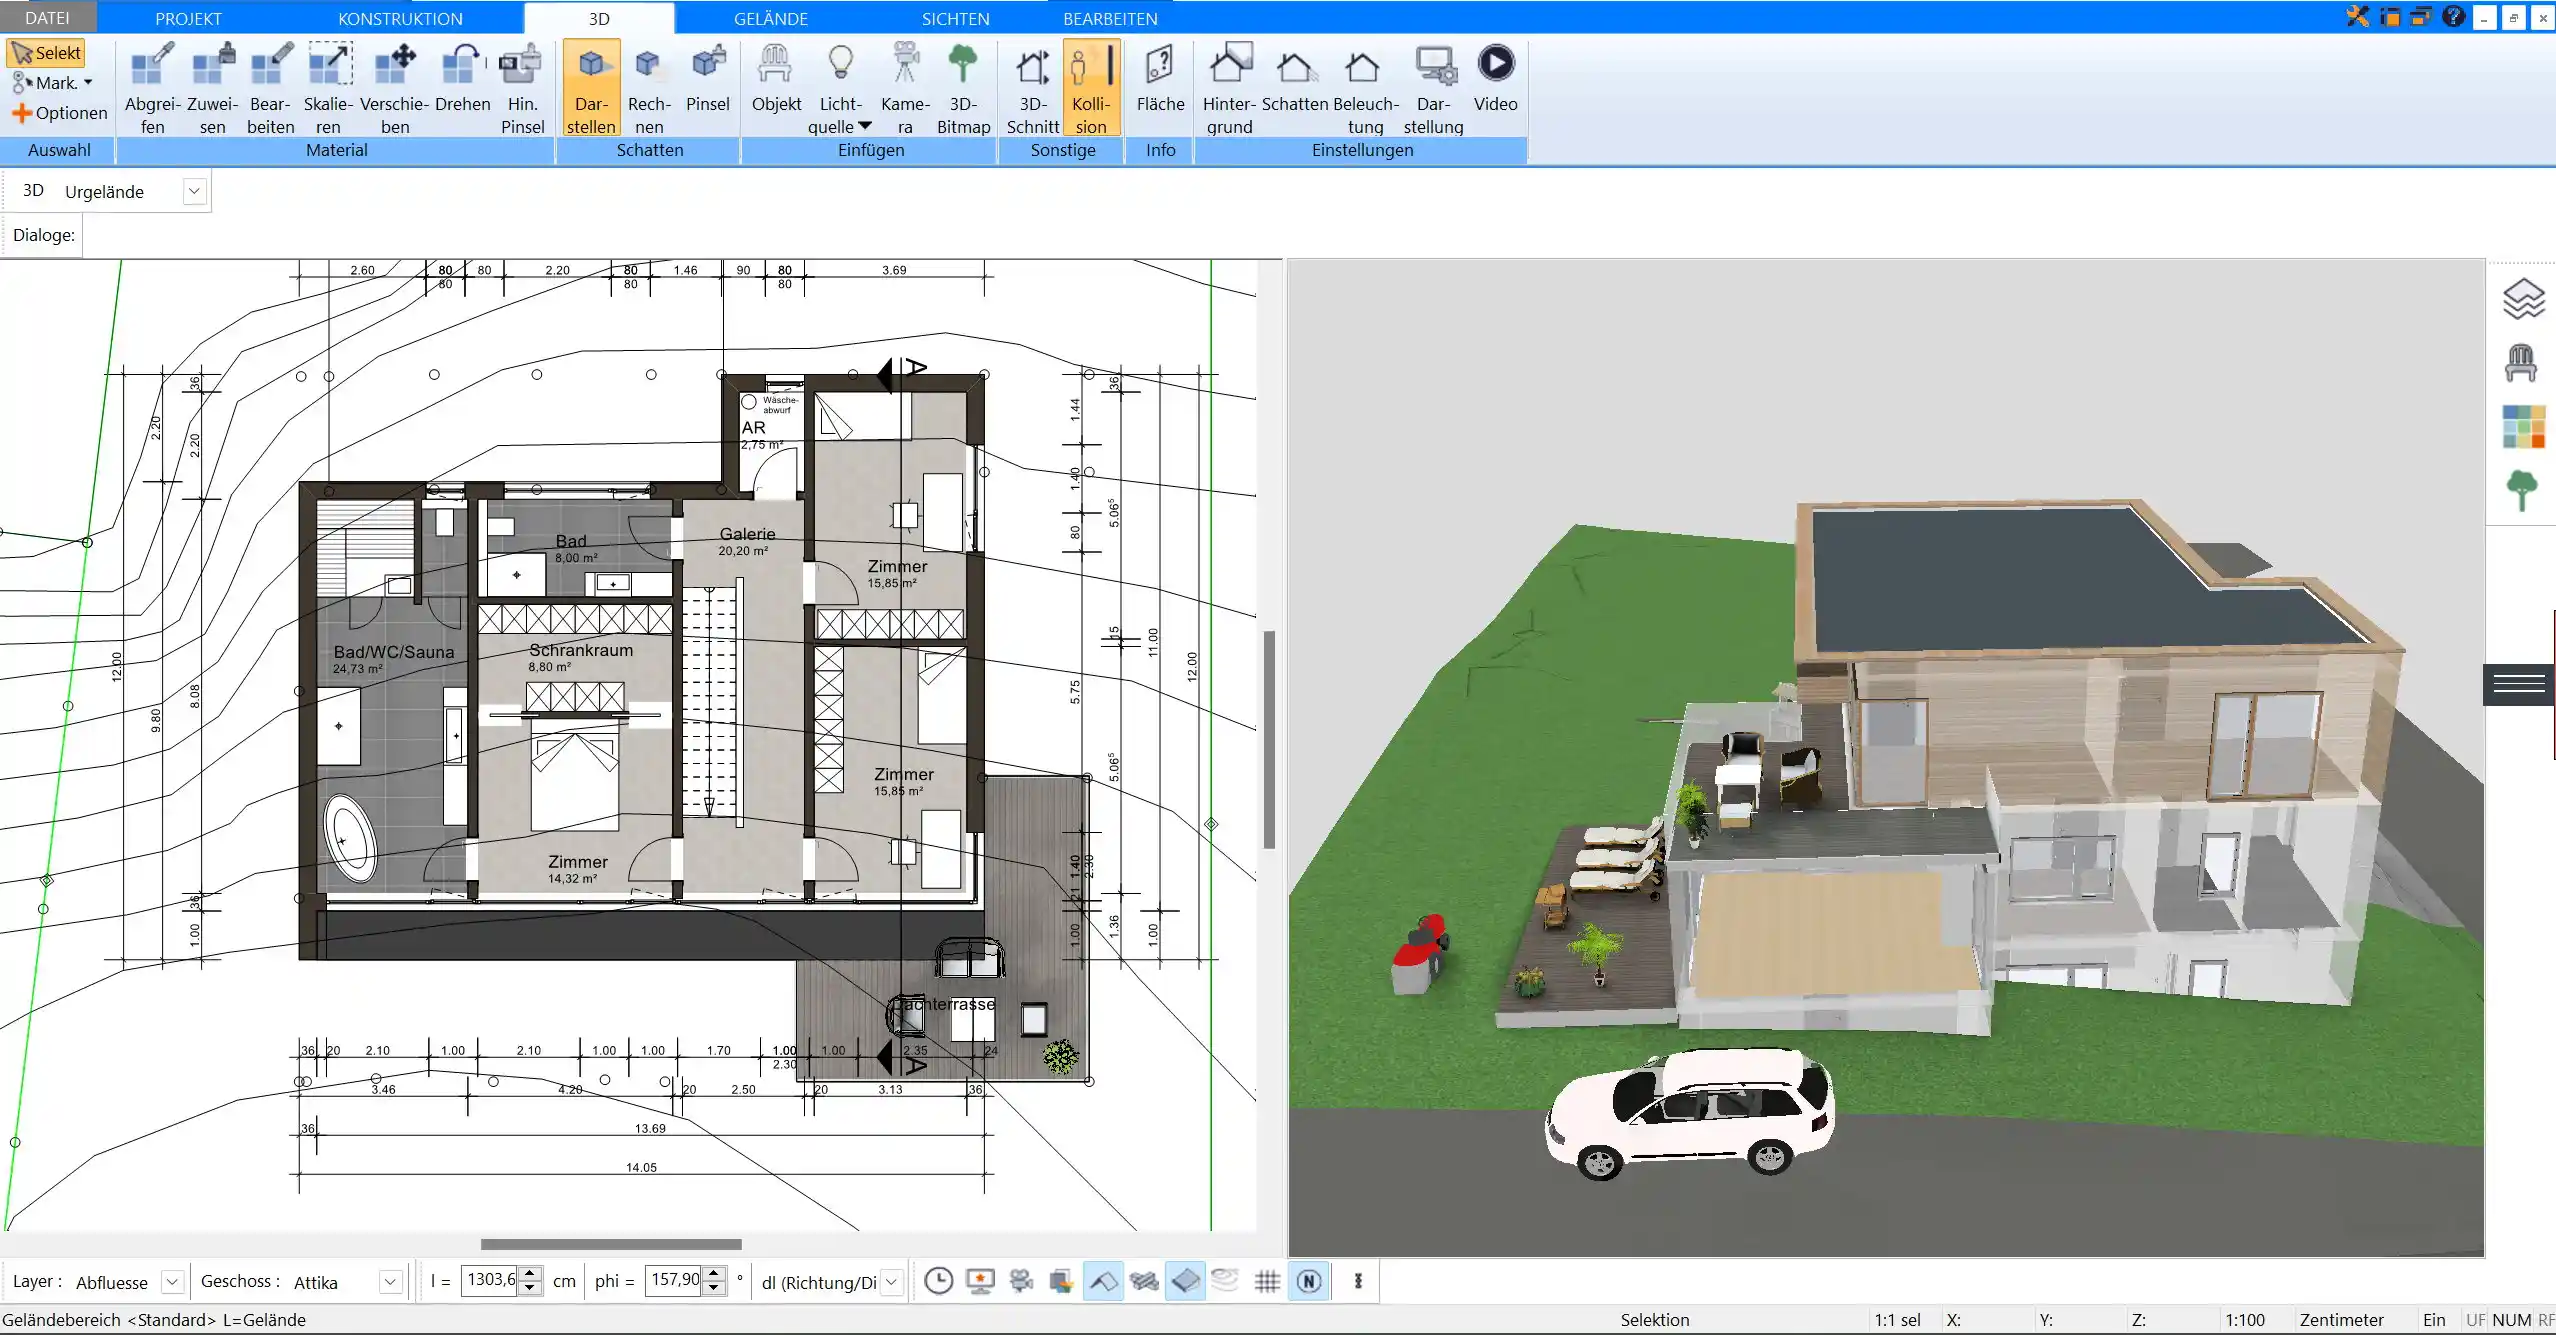Image resolution: width=2556 pixels, height=1335 pixels.
Task: Insert a 3D Objekt
Action: click(776, 78)
